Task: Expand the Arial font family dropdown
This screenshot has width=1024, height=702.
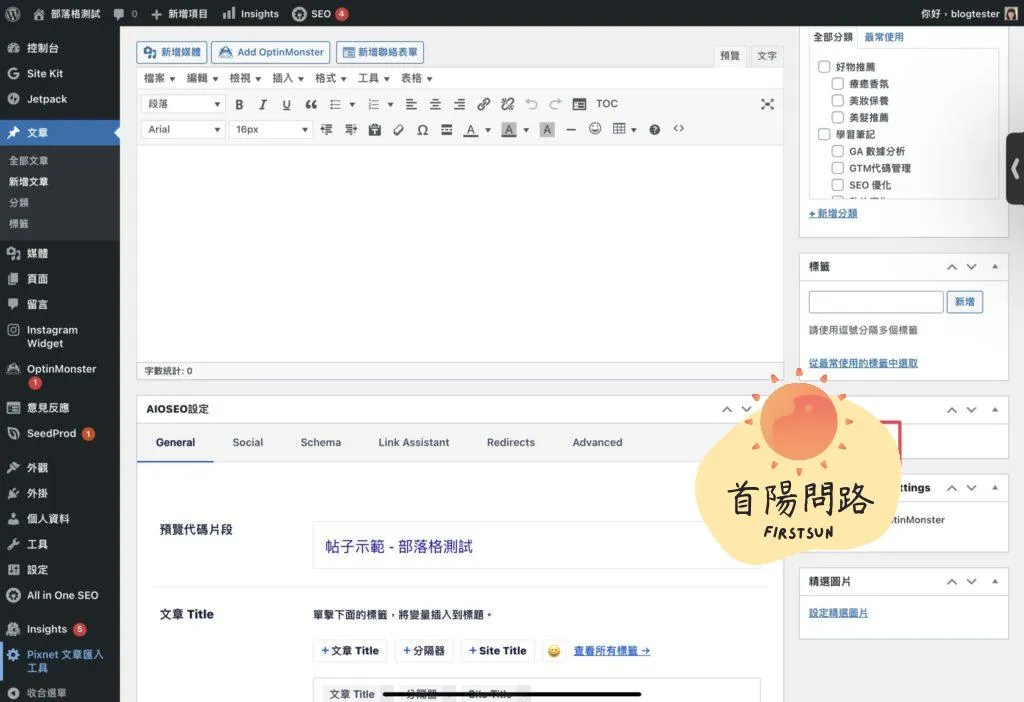Action: click(185, 130)
